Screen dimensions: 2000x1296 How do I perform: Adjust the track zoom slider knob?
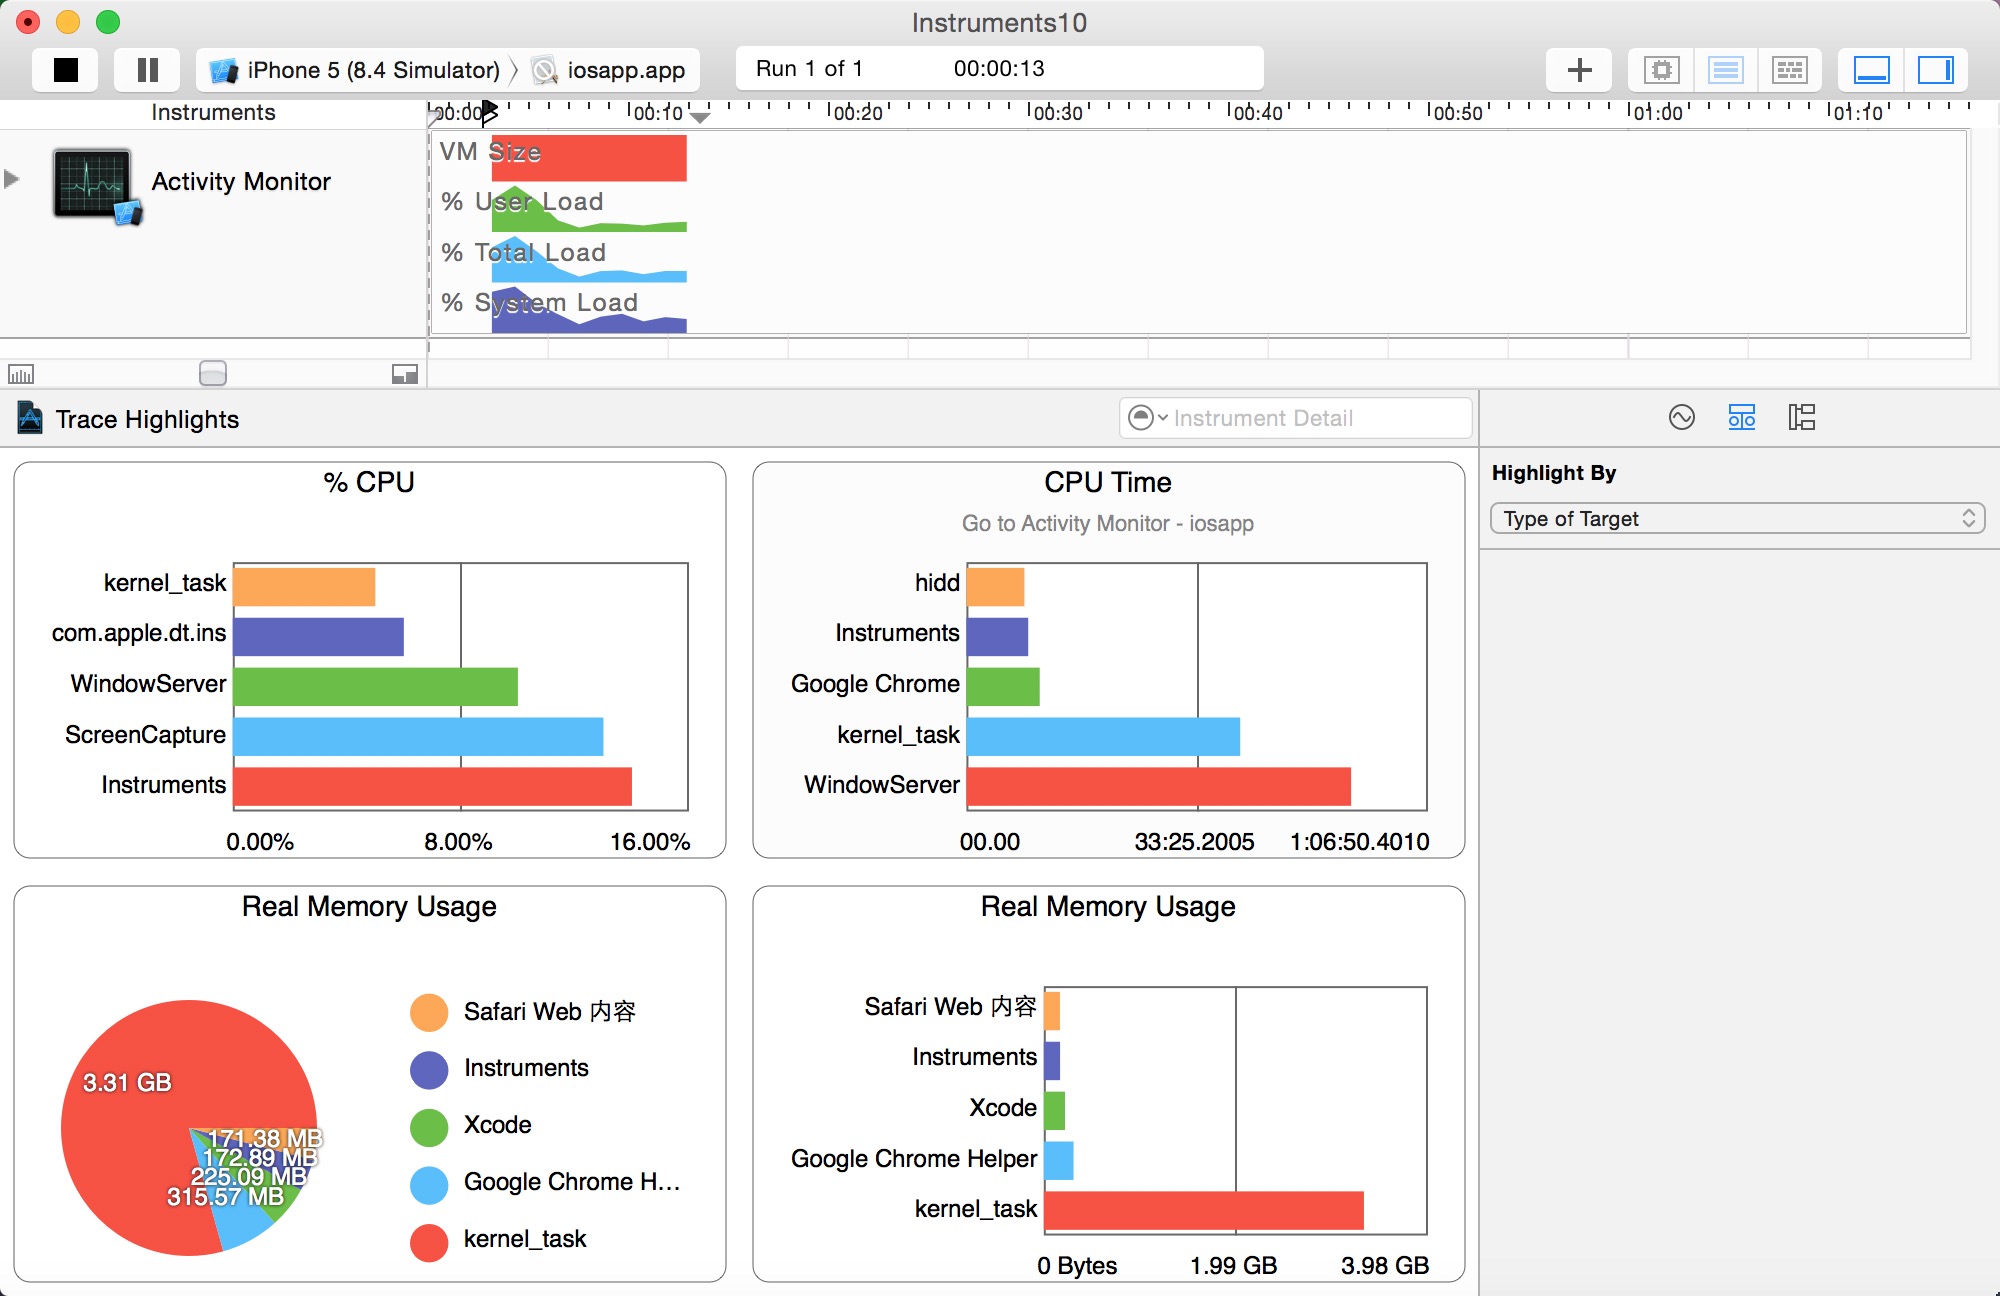(213, 373)
